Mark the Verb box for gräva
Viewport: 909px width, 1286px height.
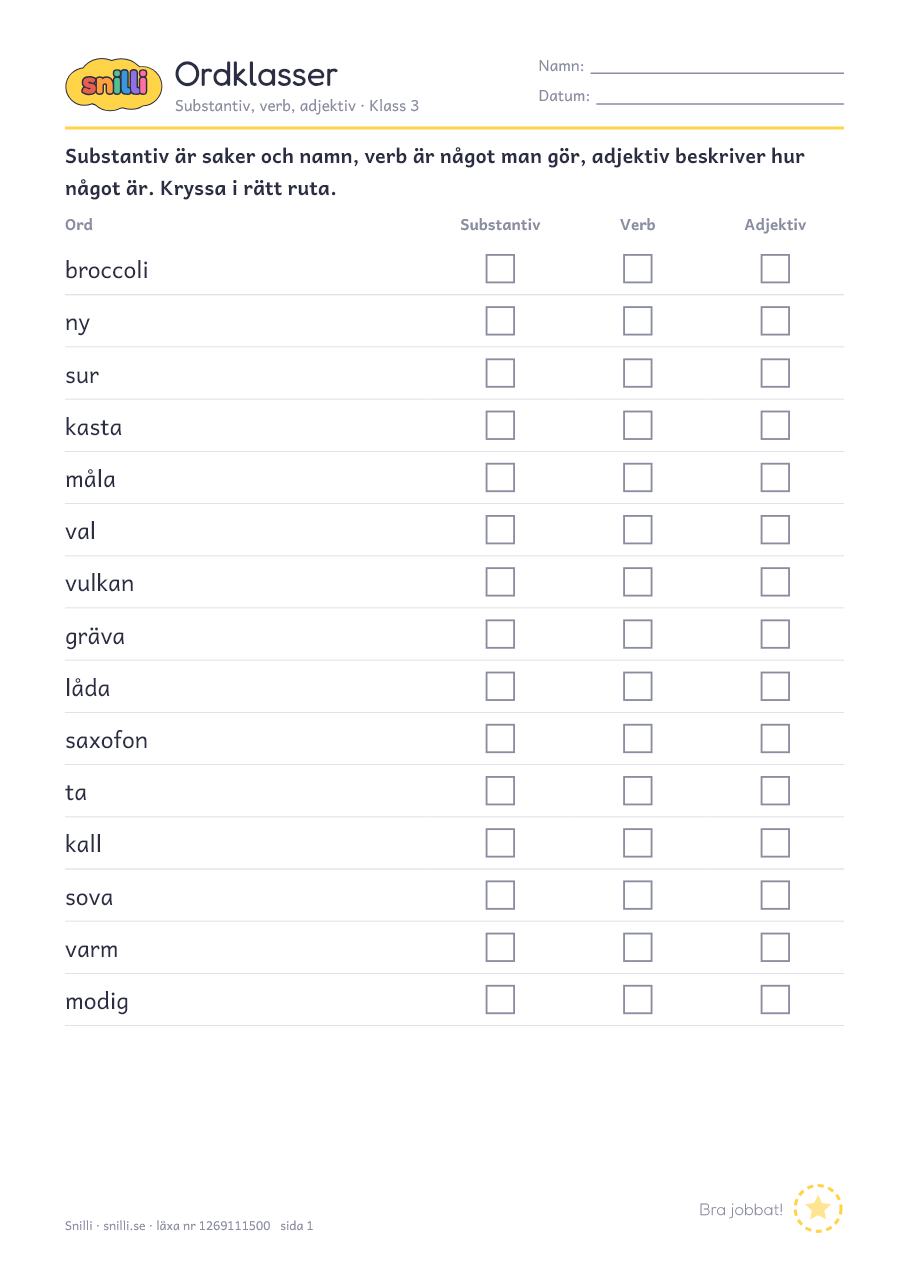click(x=637, y=634)
